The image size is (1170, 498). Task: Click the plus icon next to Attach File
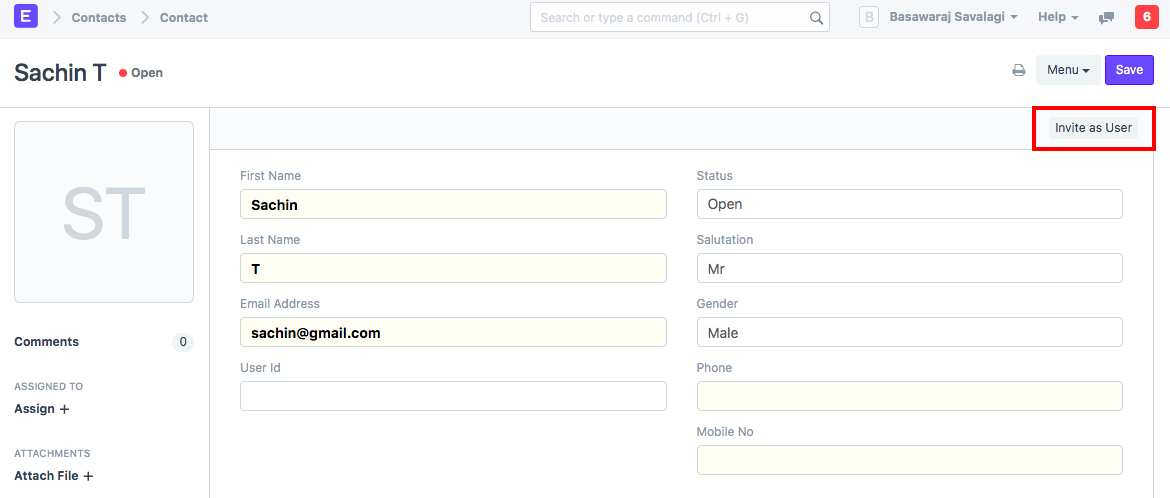click(x=88, y=477)
